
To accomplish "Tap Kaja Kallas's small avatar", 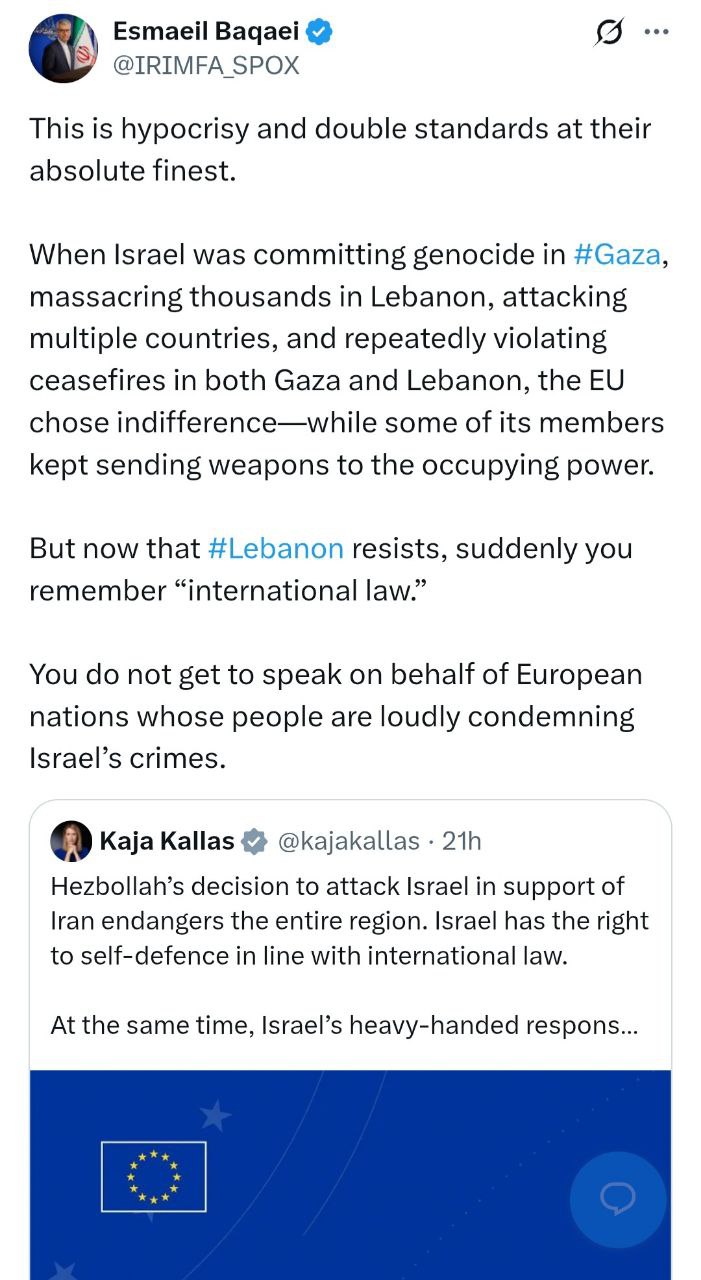I will 71,841.
